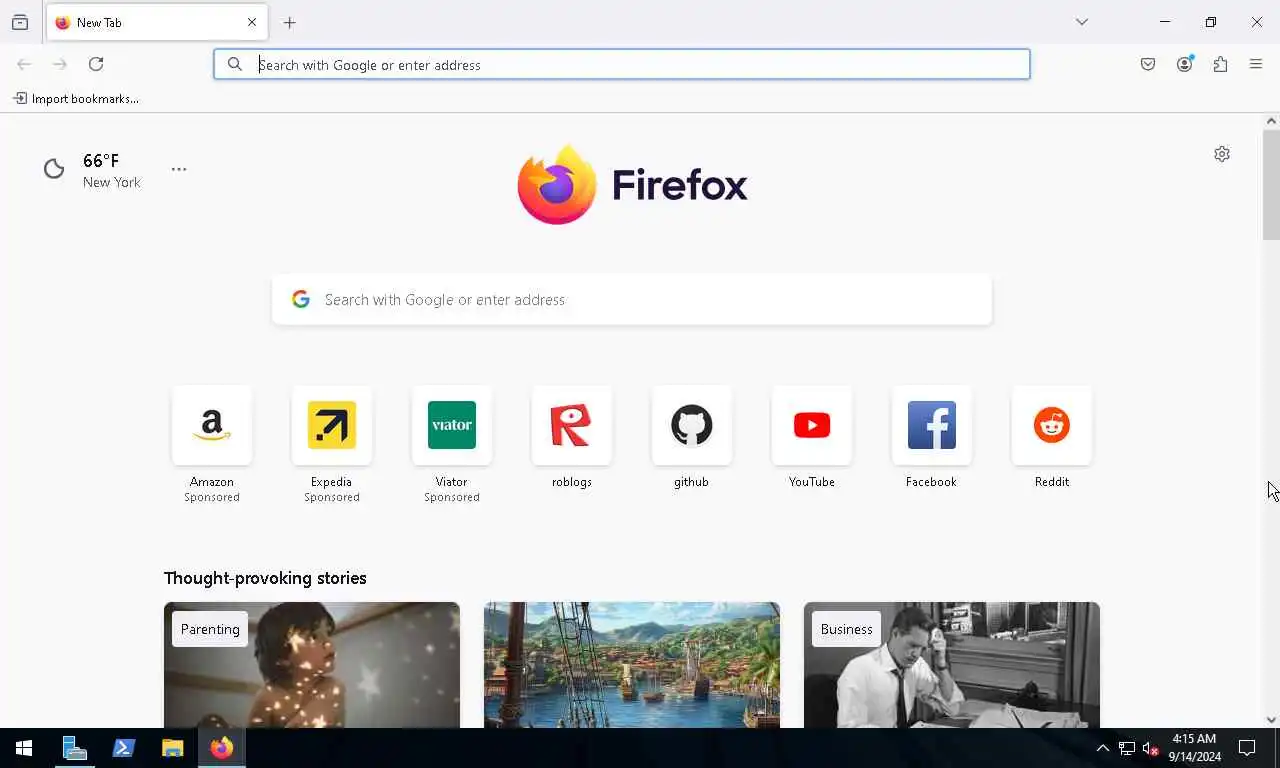The width and height of the screenshot is (1280, 768).
Task: Open the taskbar clock and date
Action: [1195, 748]
